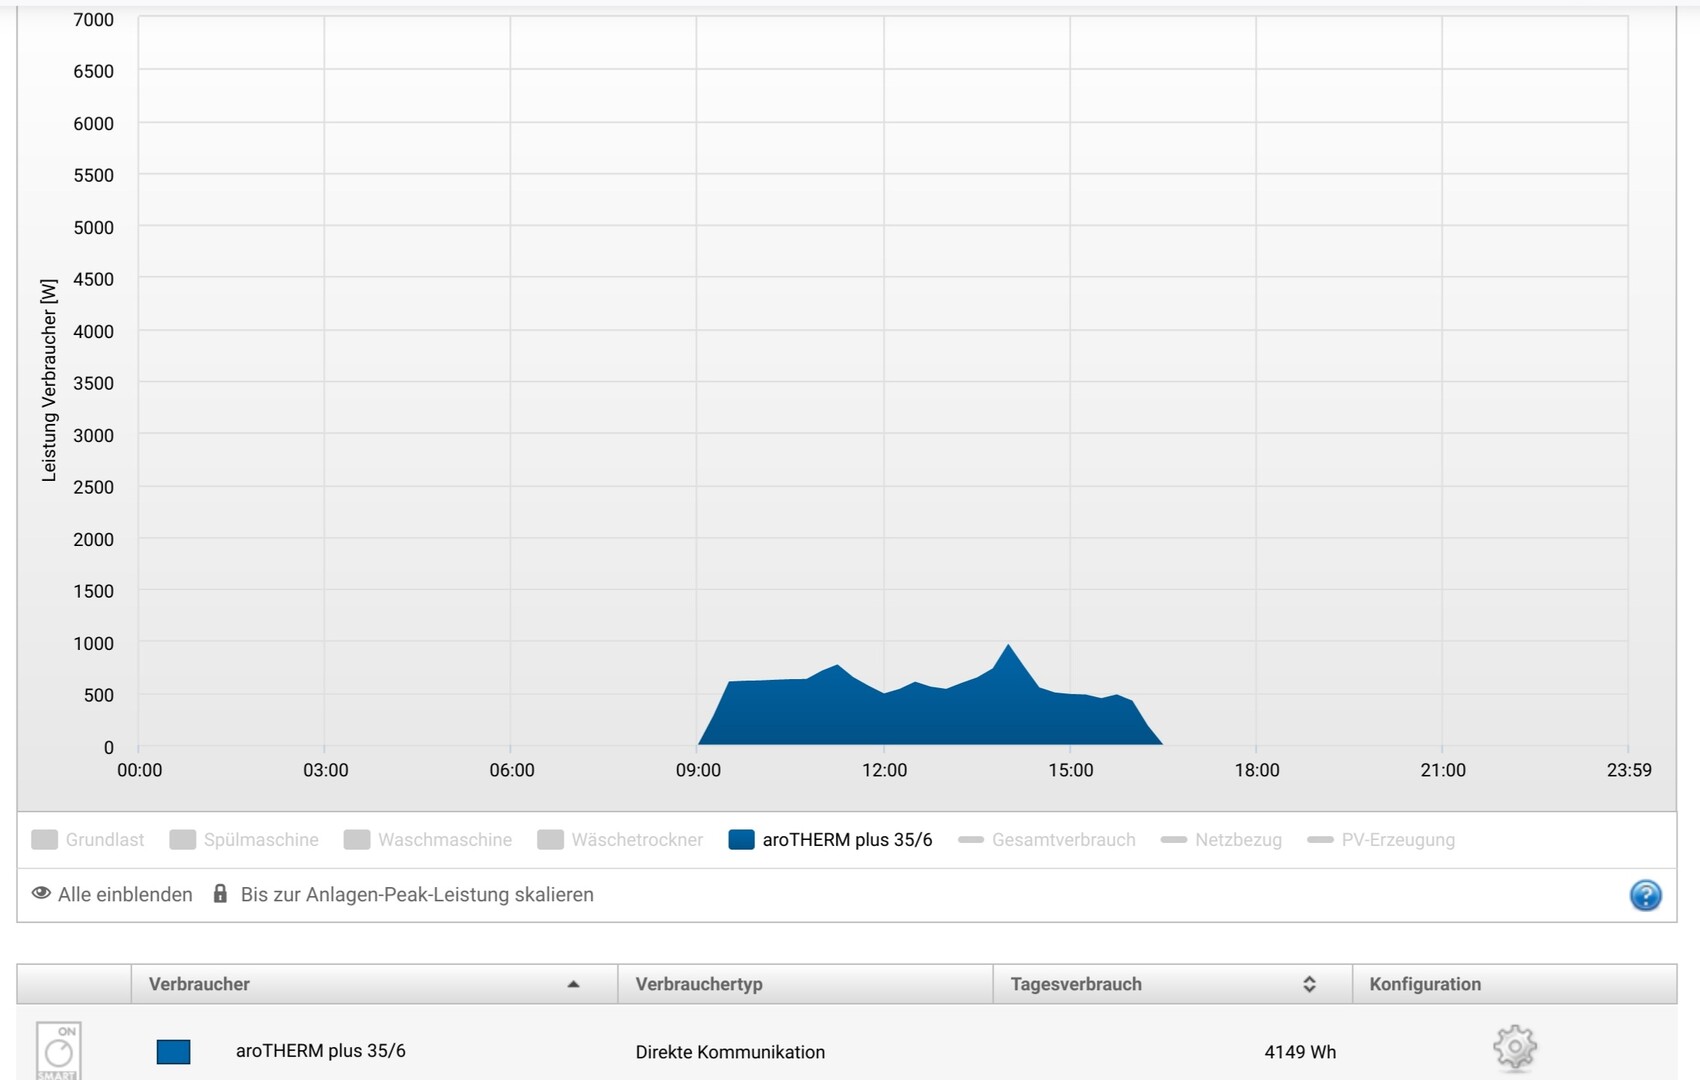Enable the Netzbezug line in legend
The image size is (1700, 1080).
[1221, 840]
